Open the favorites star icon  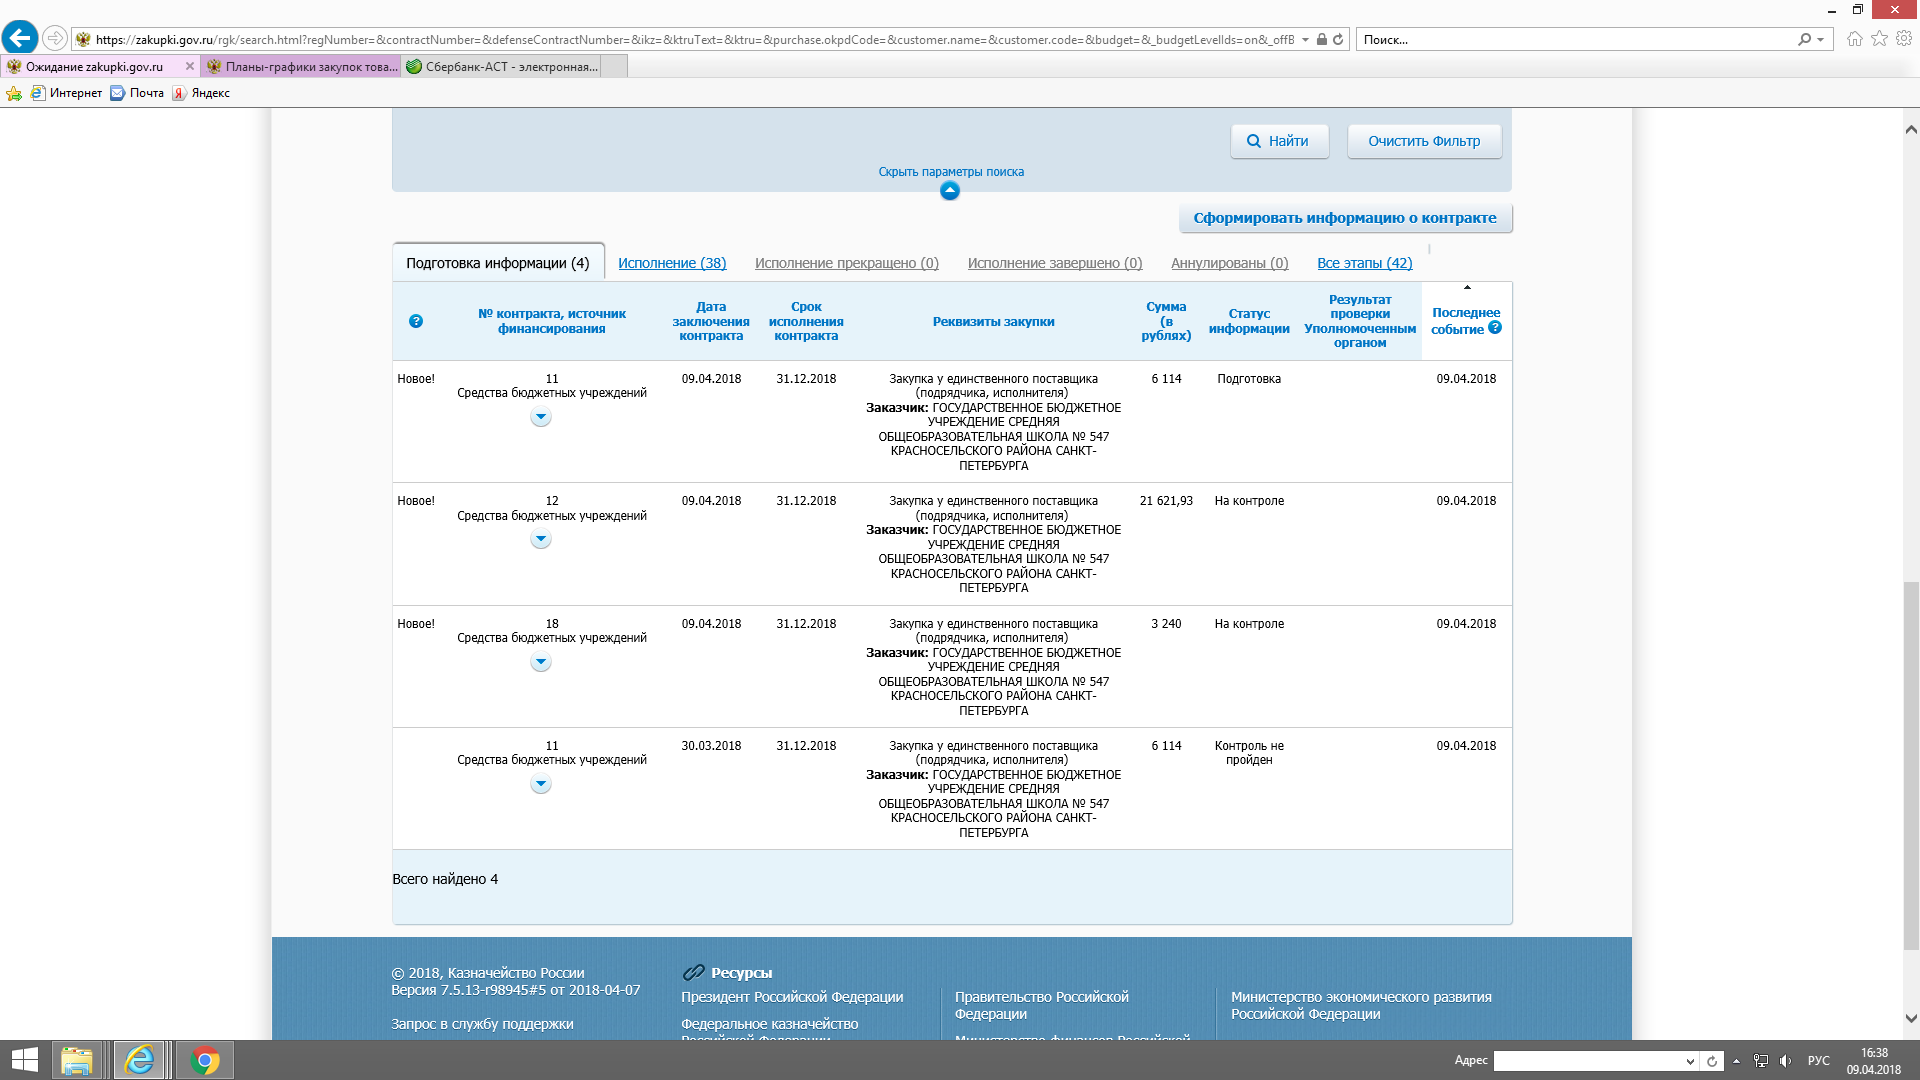point(1879,39)
